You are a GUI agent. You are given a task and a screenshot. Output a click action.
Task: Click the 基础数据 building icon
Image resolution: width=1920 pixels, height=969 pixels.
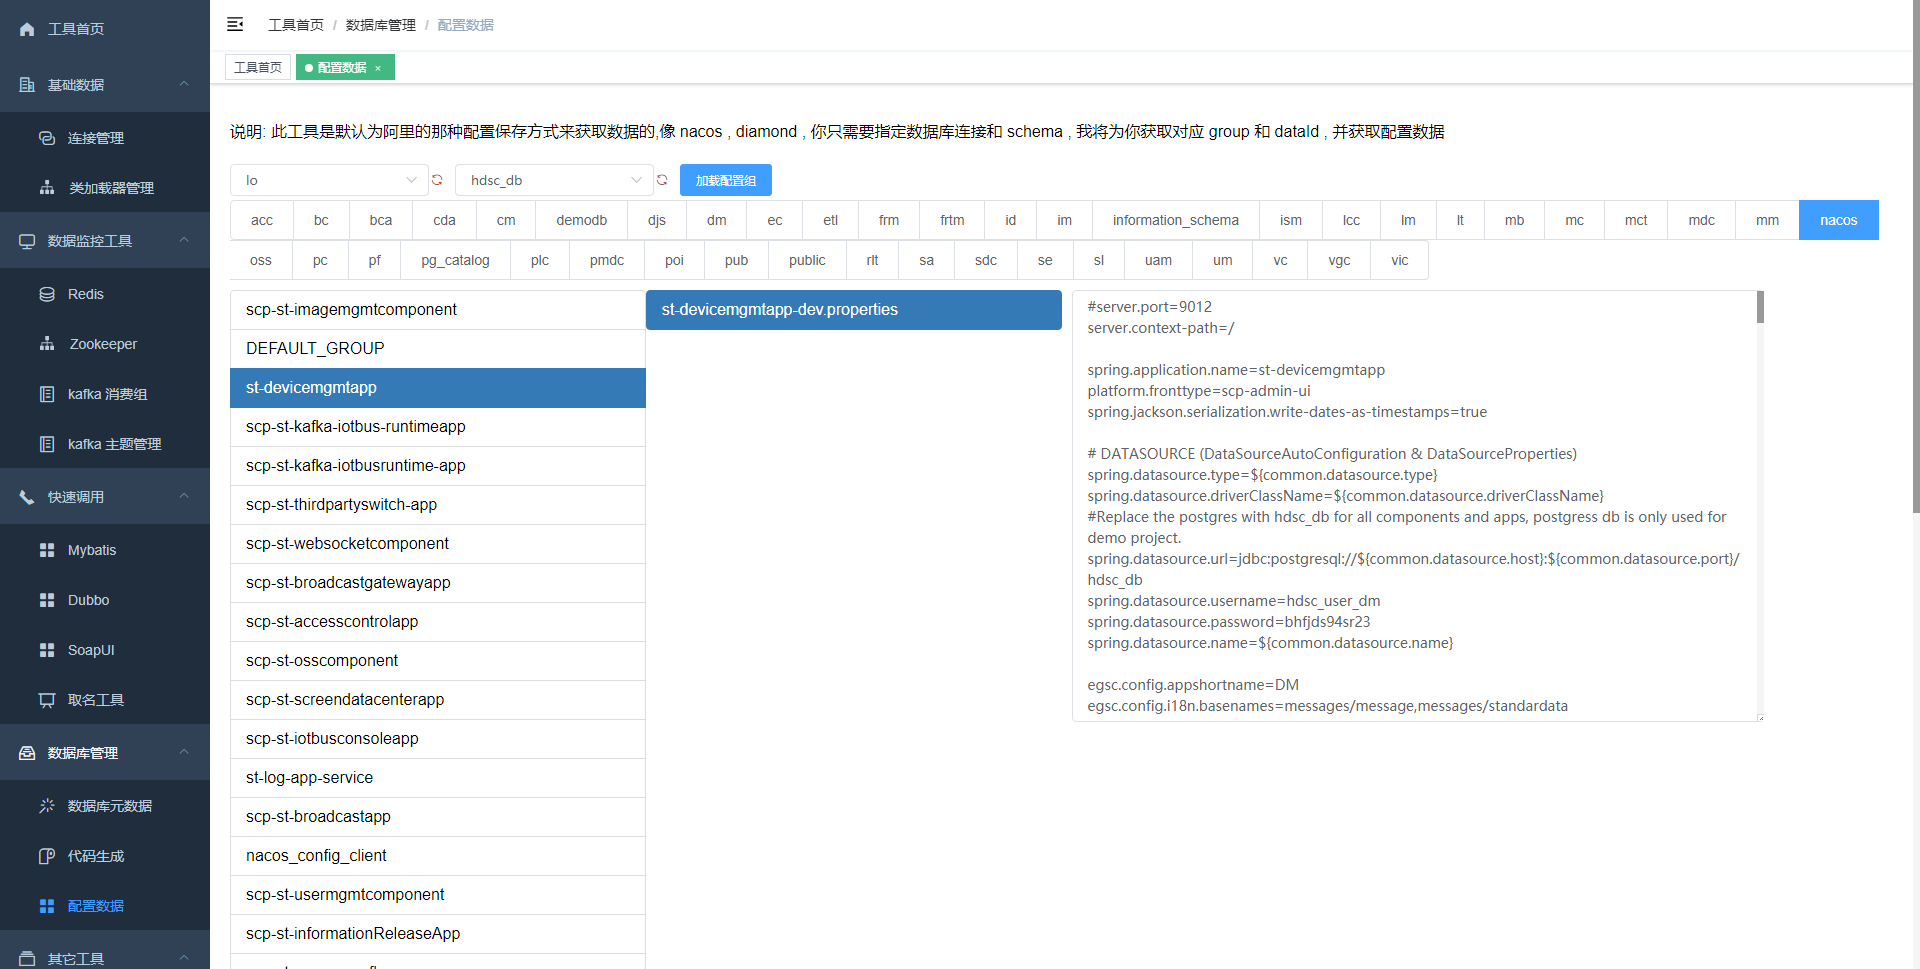[27, 85]
